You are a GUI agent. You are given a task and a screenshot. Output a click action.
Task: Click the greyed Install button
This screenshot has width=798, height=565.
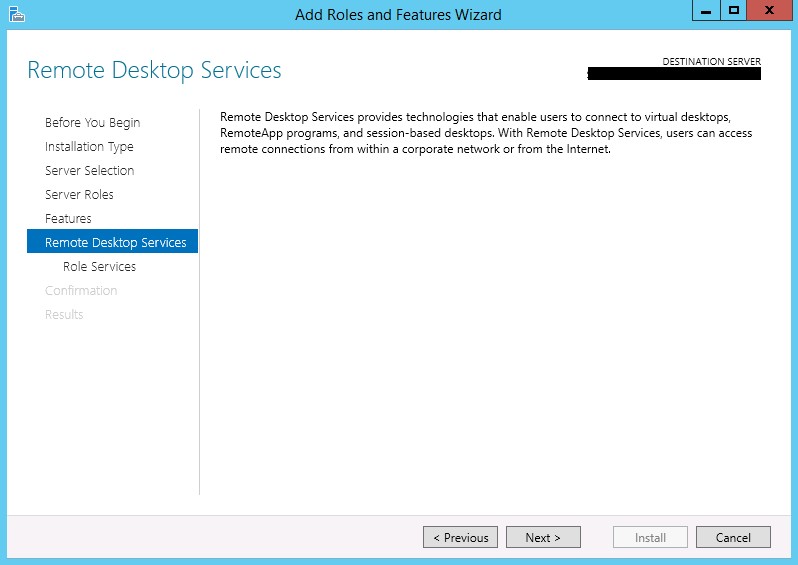[650, 538]
